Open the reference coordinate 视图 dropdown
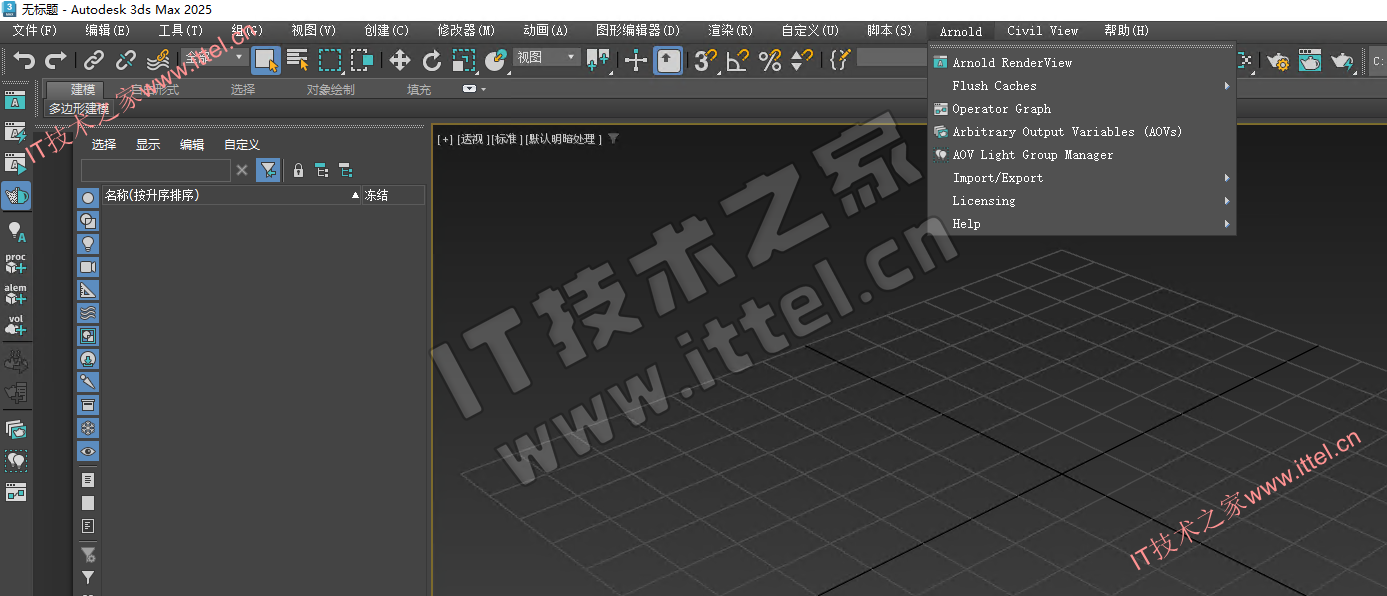Viewport: 1387px width, 596px height. tap(546, 58)
